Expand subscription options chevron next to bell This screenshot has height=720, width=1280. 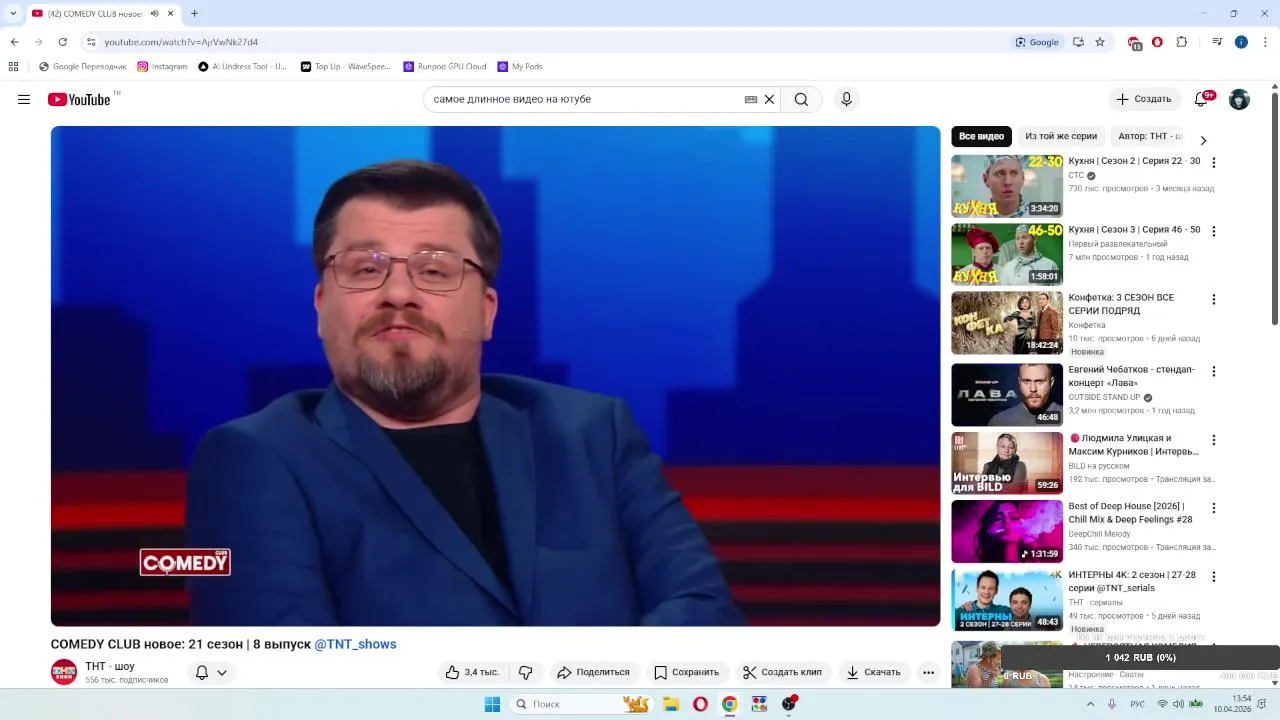click(x=222, y=672)
